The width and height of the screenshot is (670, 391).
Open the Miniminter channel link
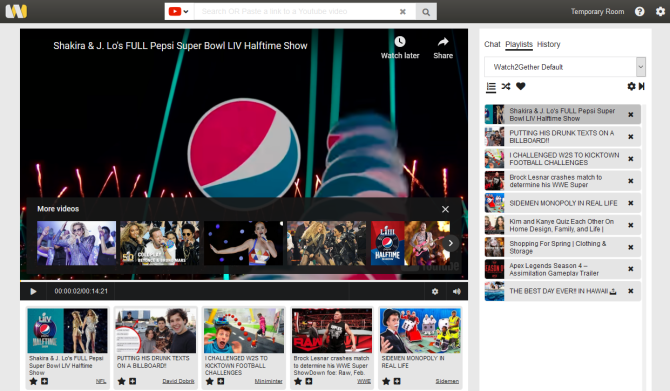click(x=268, y=381)
